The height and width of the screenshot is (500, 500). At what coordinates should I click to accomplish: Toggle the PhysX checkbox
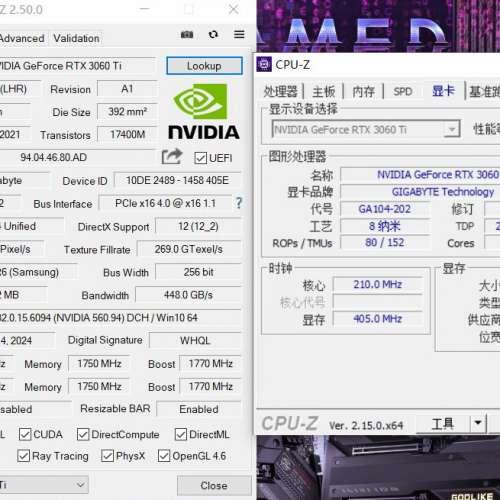pos(107,456)
